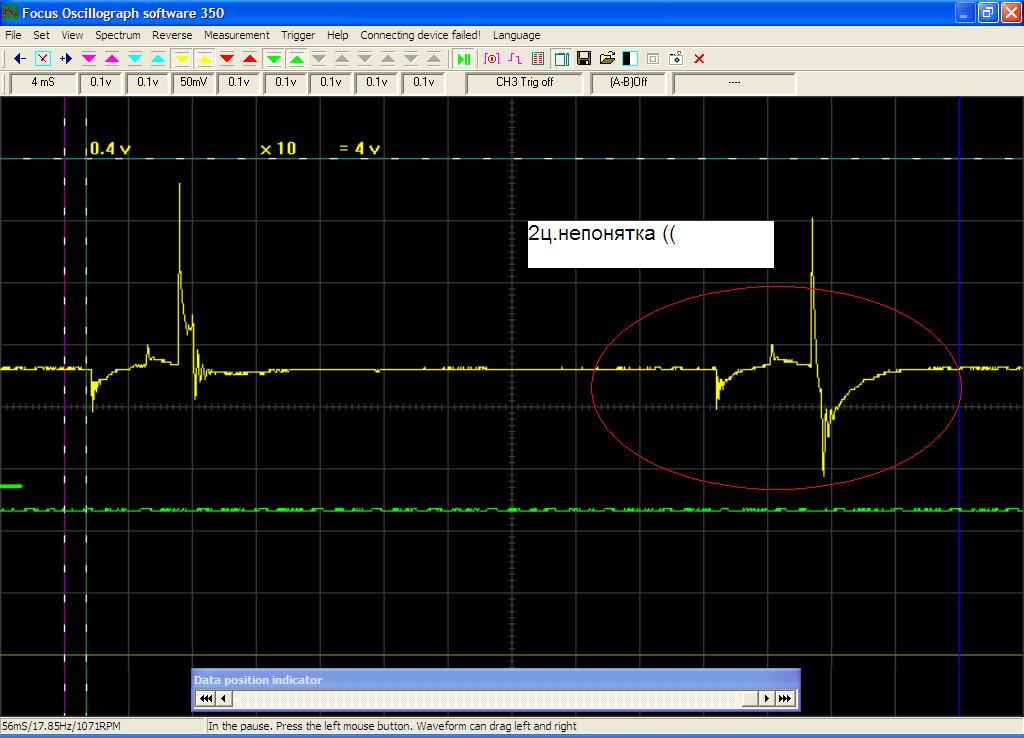
Task: Click the cyan up triangle icon
Action: pos(158,59)
